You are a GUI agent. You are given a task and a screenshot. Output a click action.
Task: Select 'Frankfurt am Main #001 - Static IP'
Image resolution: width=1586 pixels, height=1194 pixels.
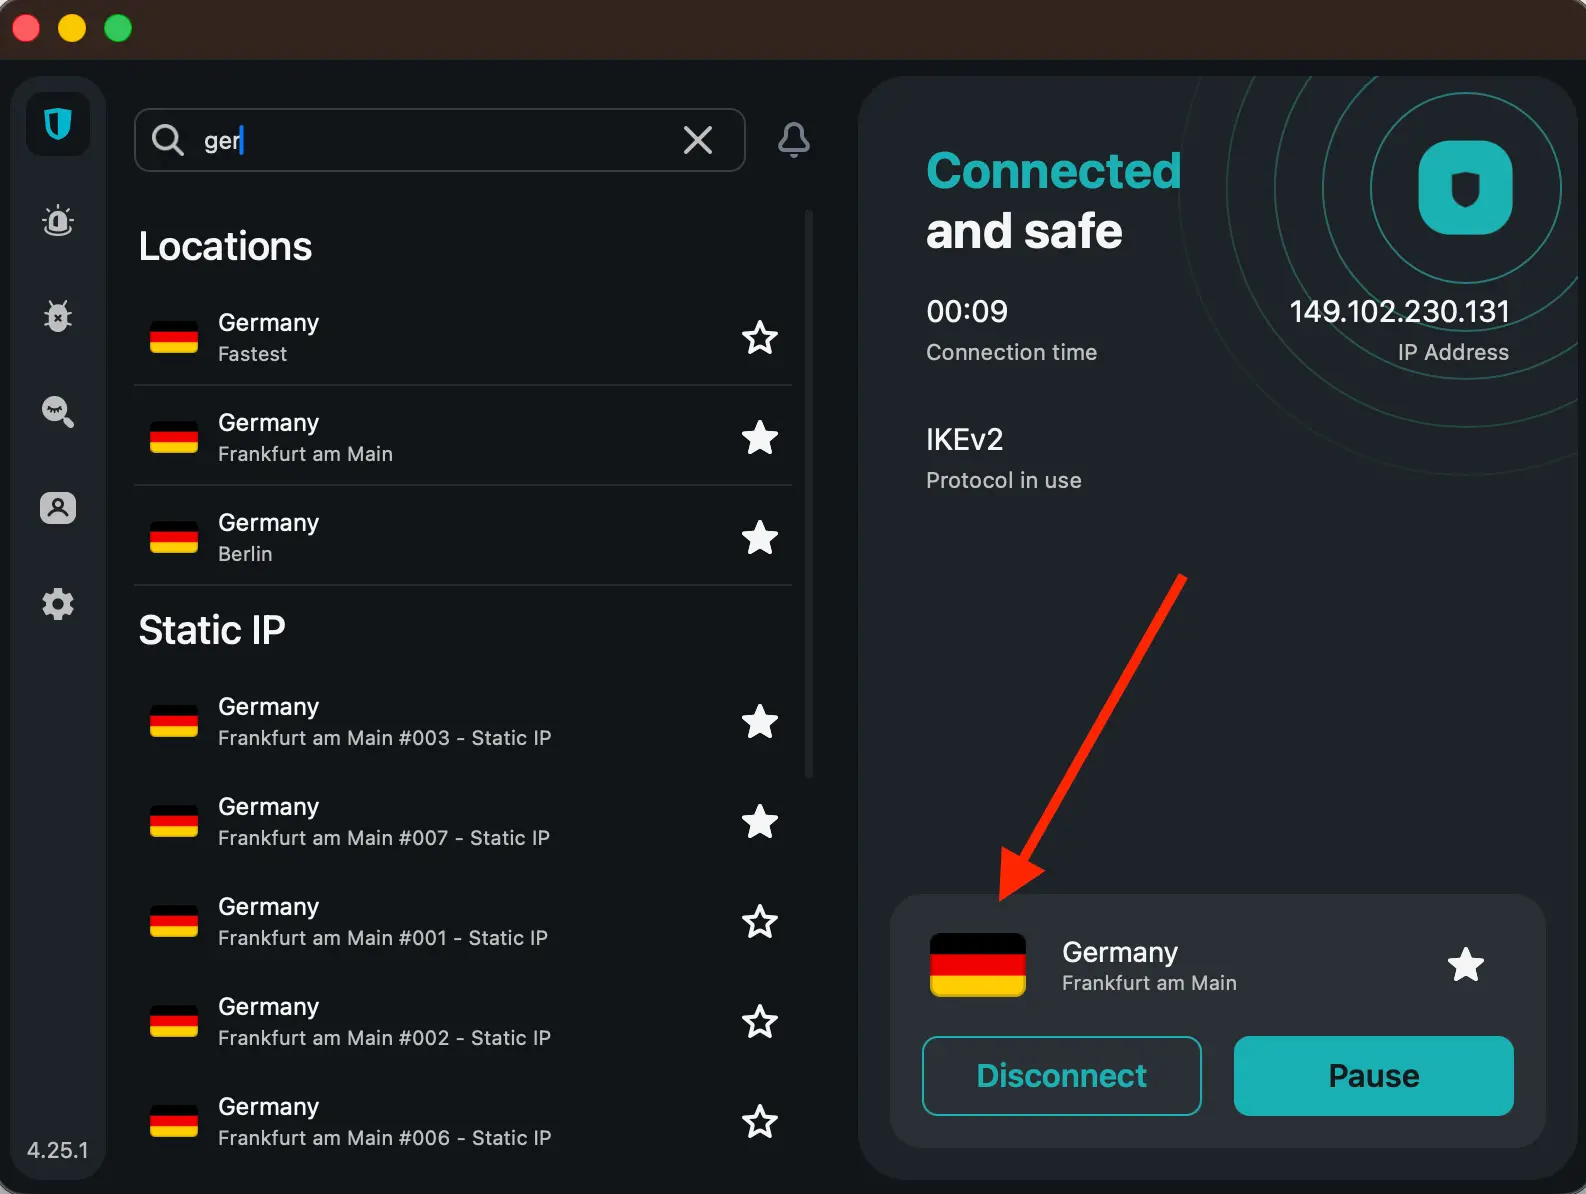[463, 922]
